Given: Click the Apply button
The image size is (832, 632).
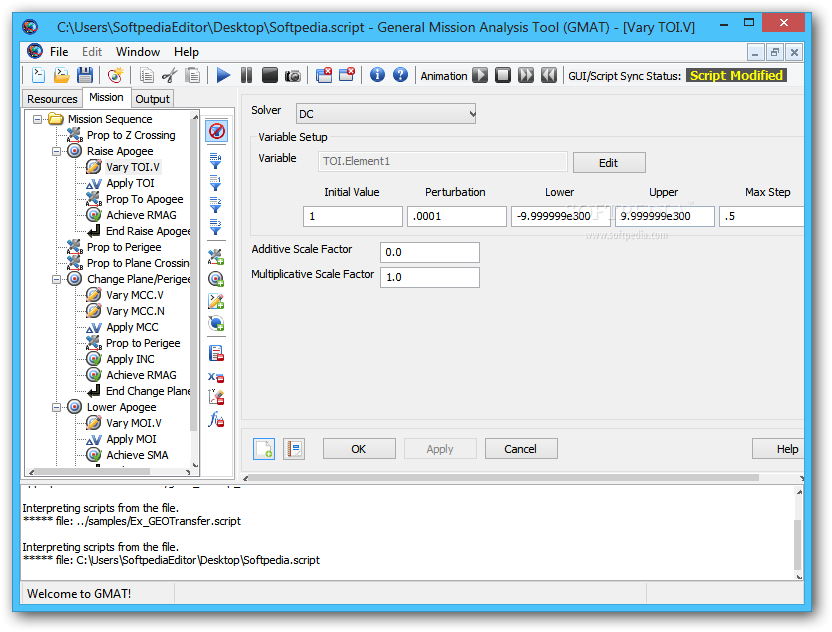Looking at the screenshot, I should click(x=440, y=449).
